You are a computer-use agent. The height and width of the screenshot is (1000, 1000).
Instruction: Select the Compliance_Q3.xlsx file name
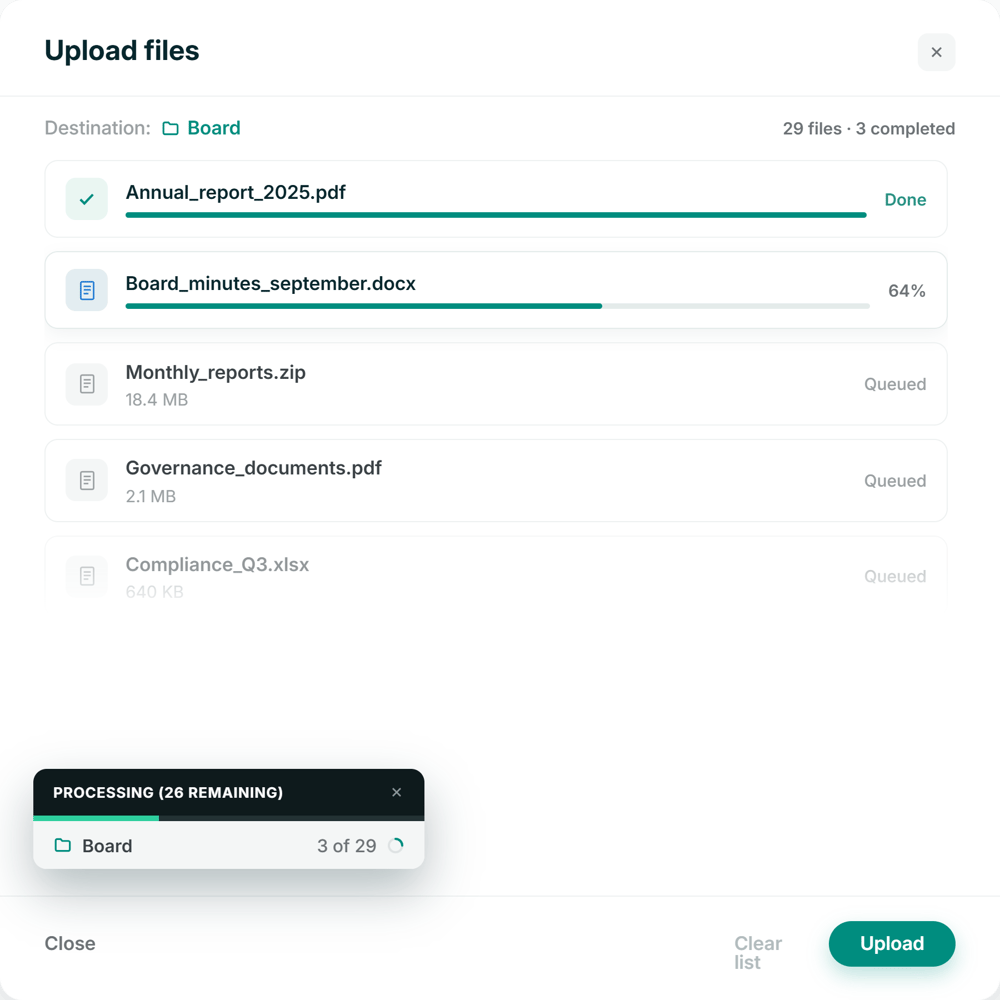pyautogui.click(x=217, y=564)
